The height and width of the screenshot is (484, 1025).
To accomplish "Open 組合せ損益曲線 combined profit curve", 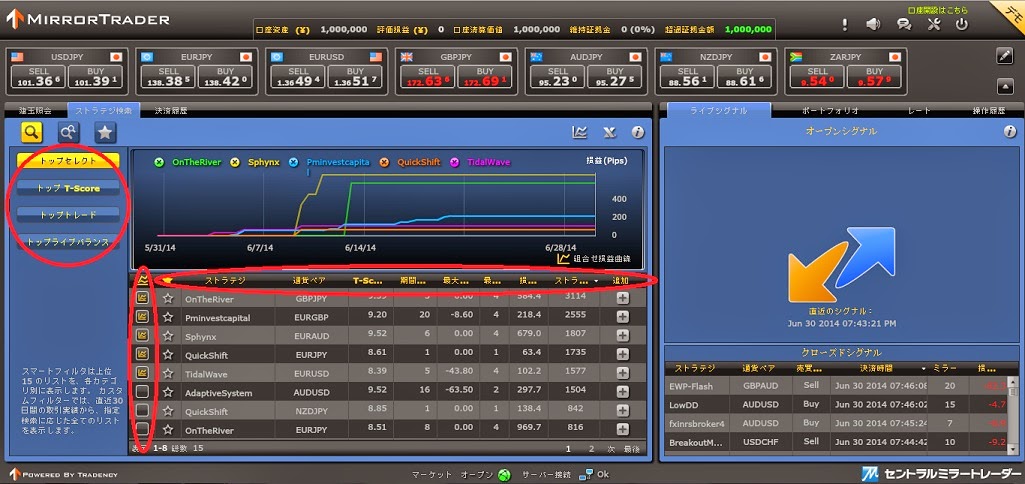I will [594, 258].
